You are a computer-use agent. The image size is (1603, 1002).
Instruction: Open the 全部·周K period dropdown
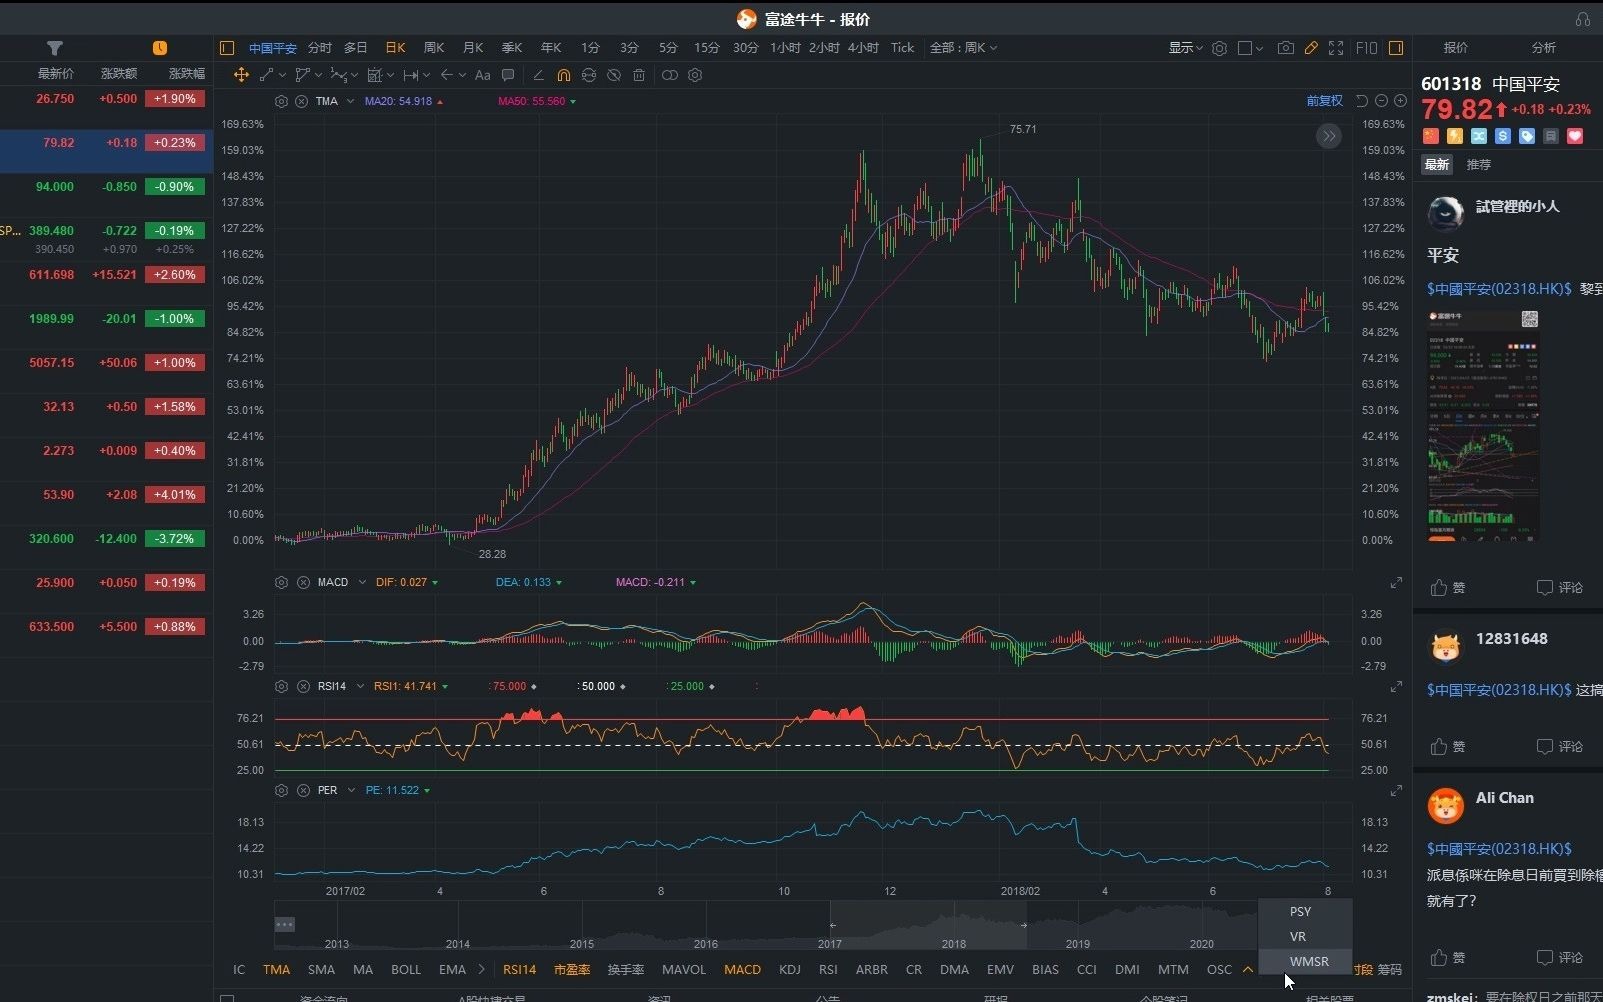click(963, 47)
